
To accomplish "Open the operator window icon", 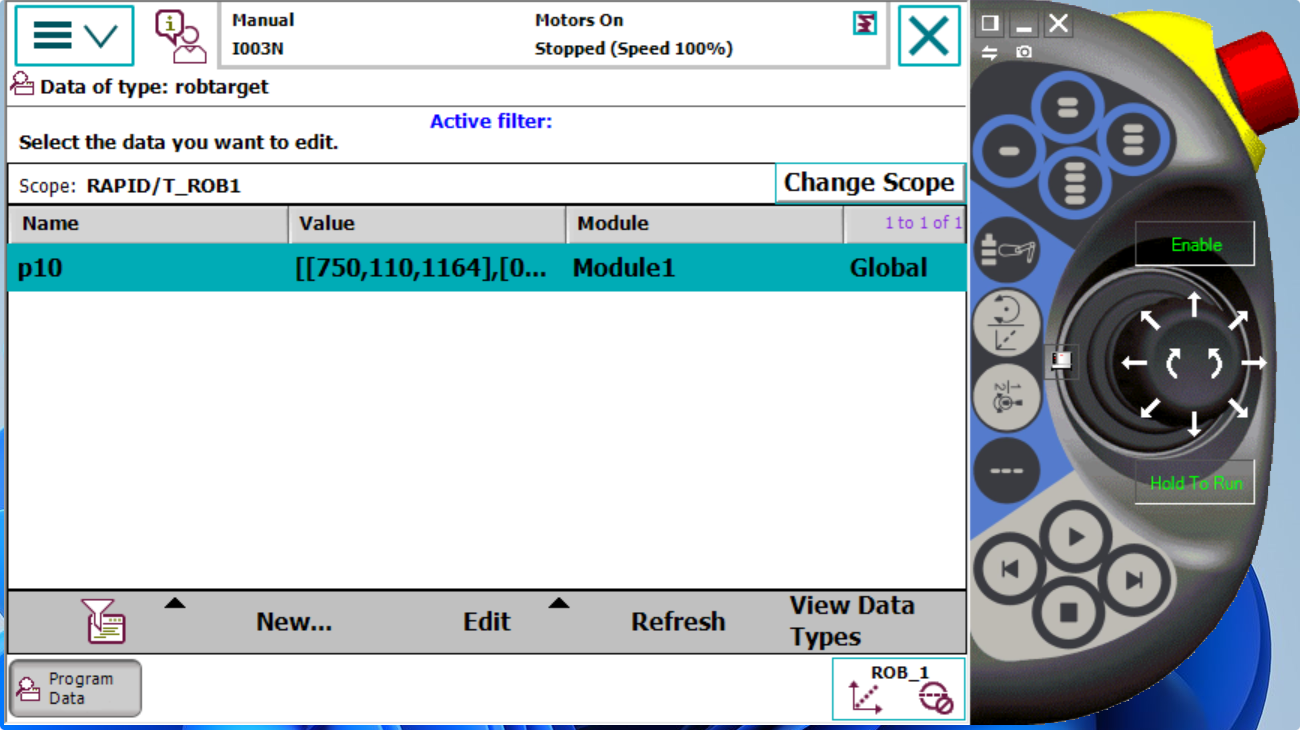I will tap(180, 36).
